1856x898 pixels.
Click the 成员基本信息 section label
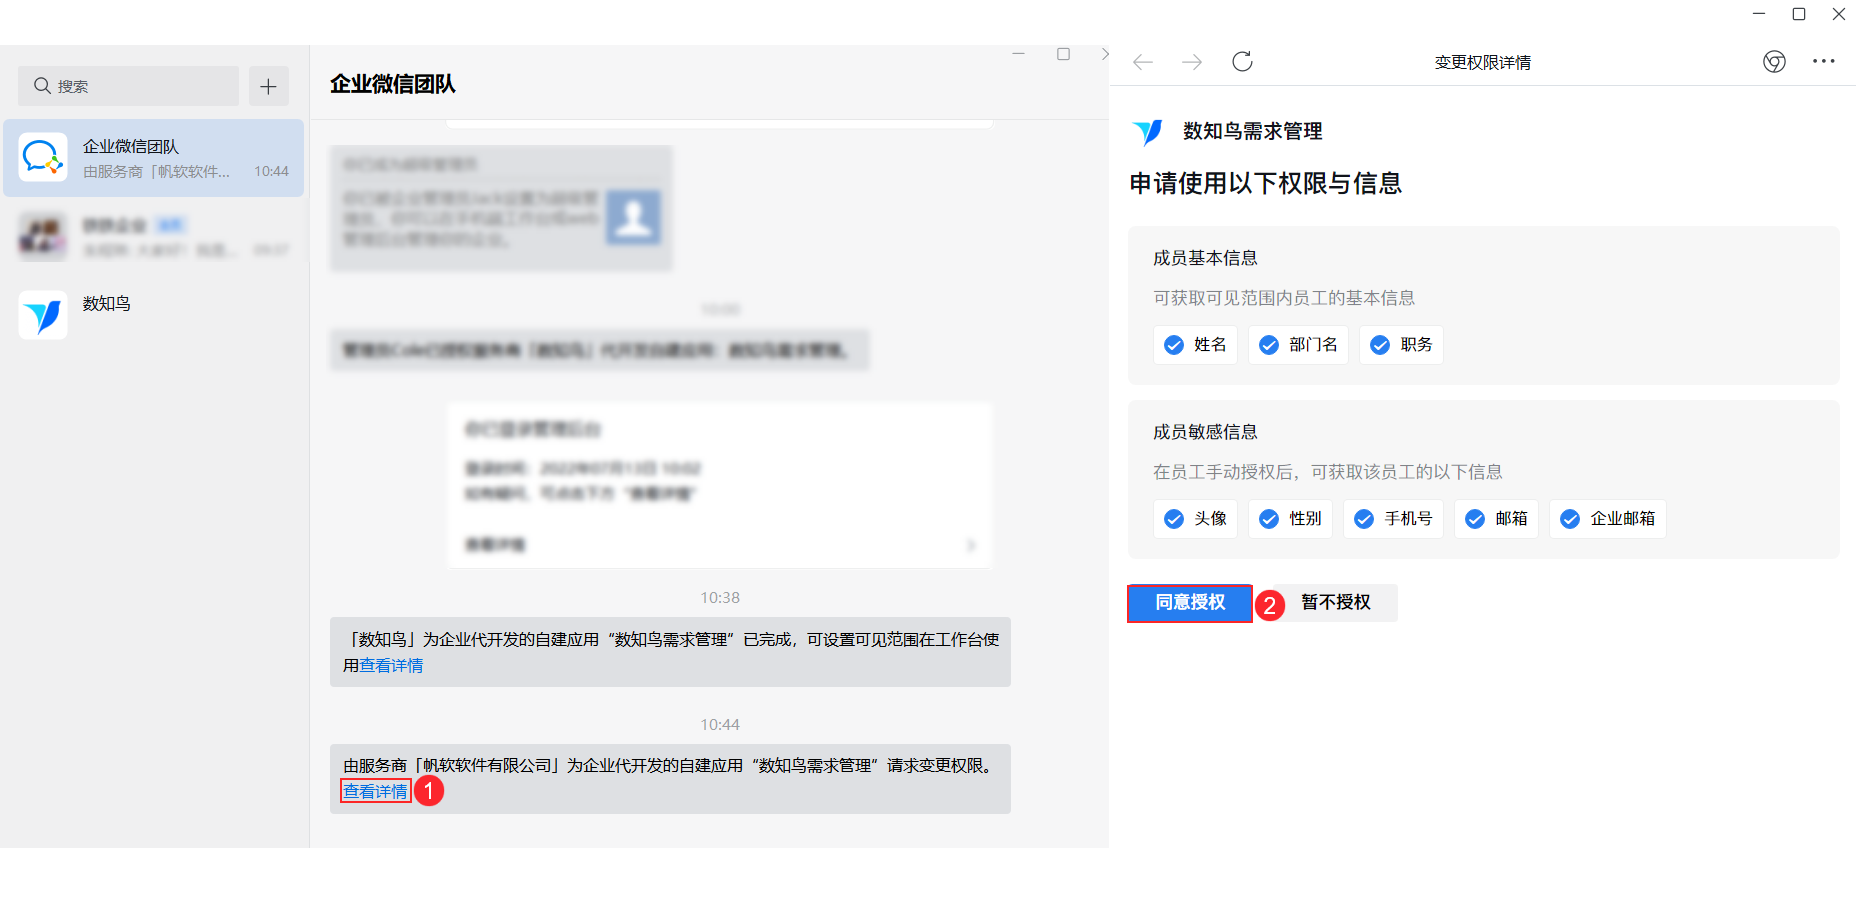(x=1205, y=258)
